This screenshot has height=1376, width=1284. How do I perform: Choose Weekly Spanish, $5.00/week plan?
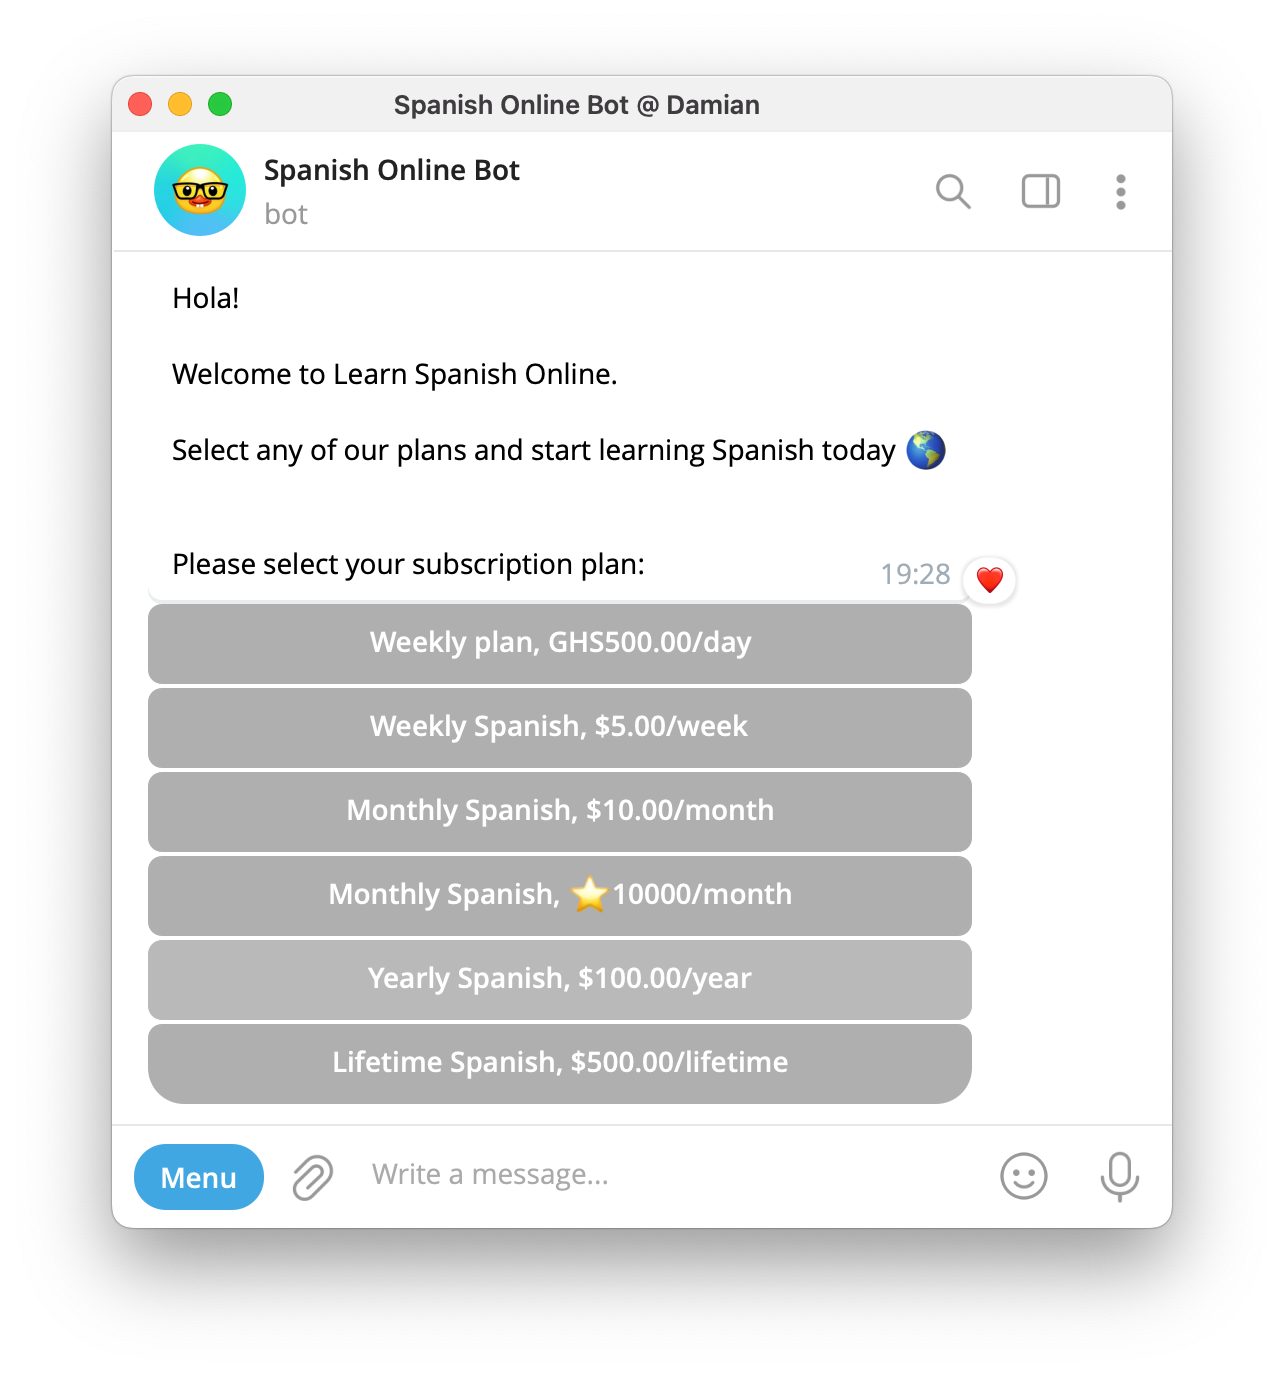pos(560,728)
